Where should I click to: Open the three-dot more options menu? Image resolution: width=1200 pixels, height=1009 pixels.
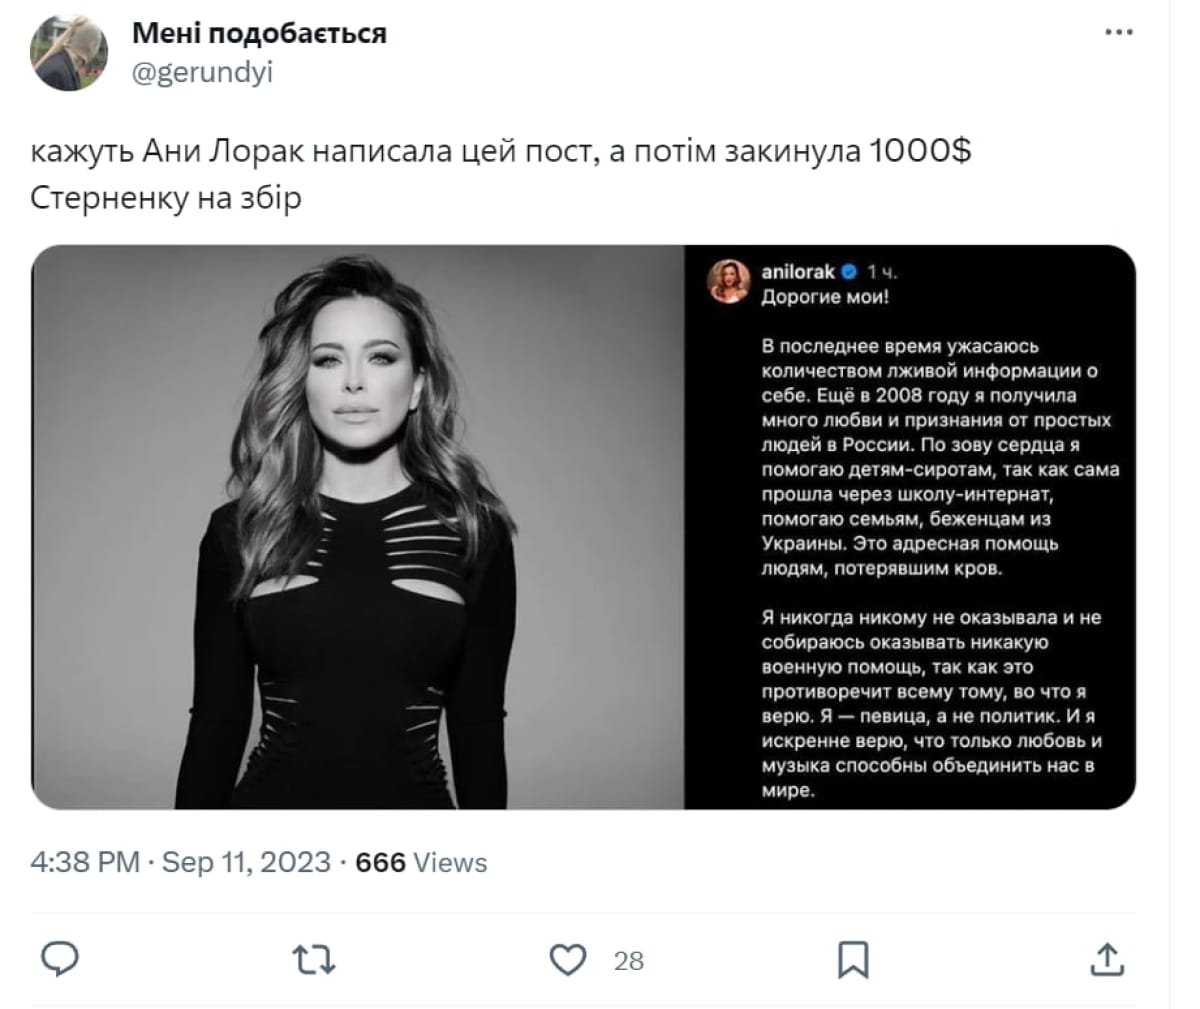coord(1119,33)
